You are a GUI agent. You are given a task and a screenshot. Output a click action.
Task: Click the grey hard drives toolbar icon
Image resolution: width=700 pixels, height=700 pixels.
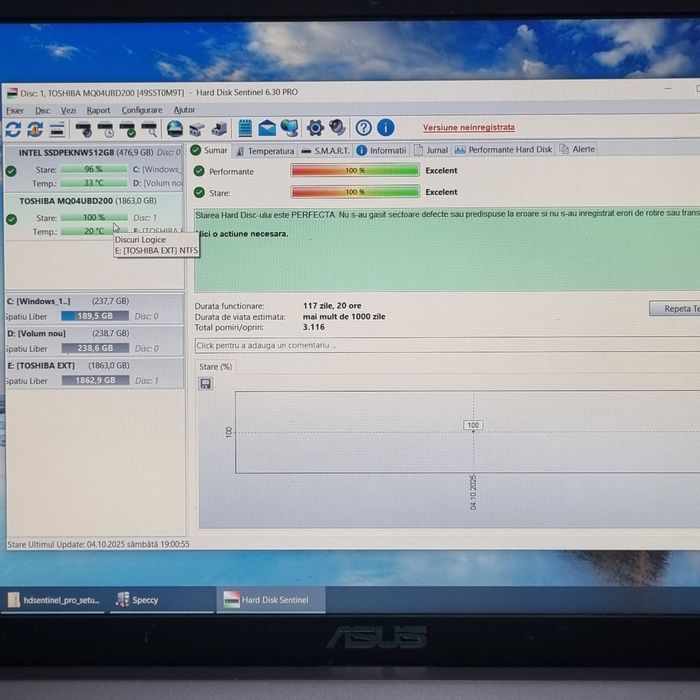click(196, 129)
